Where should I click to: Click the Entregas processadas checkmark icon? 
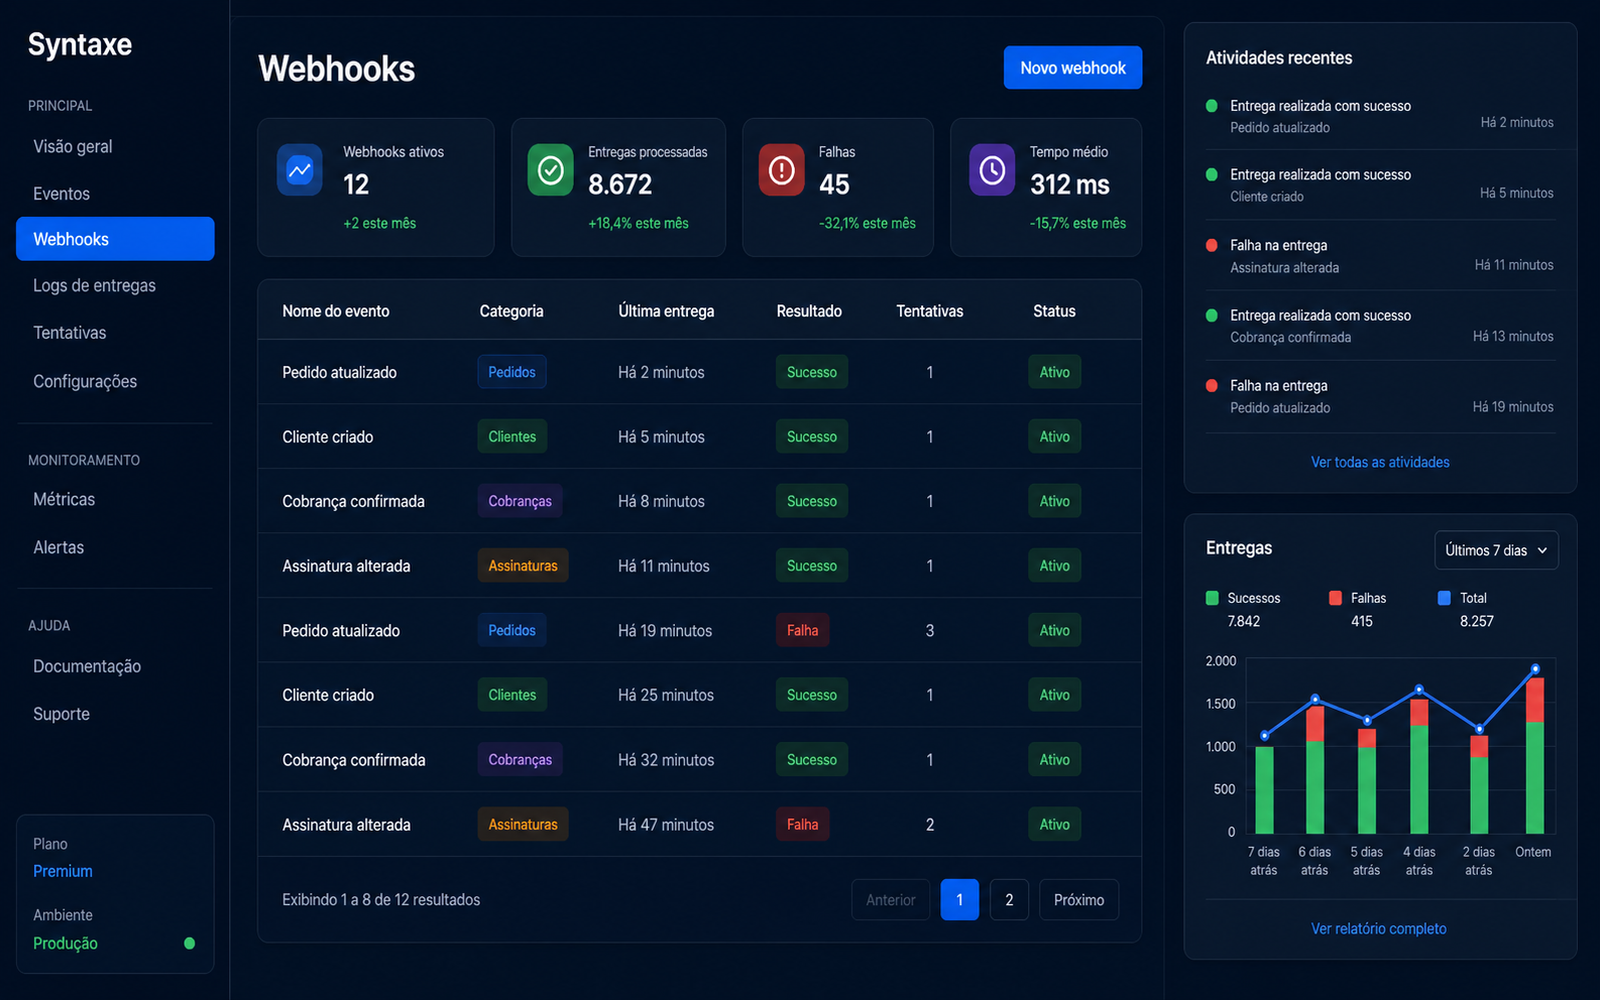(x=551, y=170)
